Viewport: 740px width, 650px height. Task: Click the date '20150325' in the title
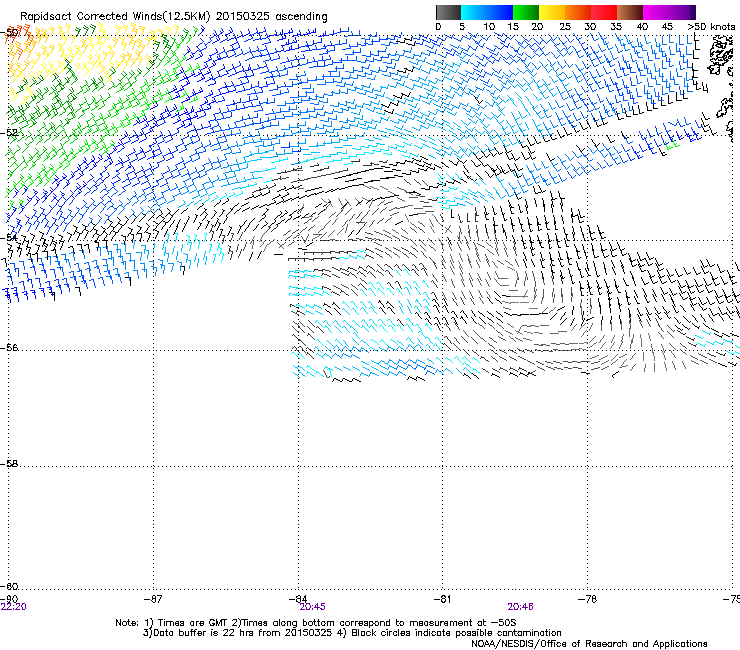pos(243,16)
